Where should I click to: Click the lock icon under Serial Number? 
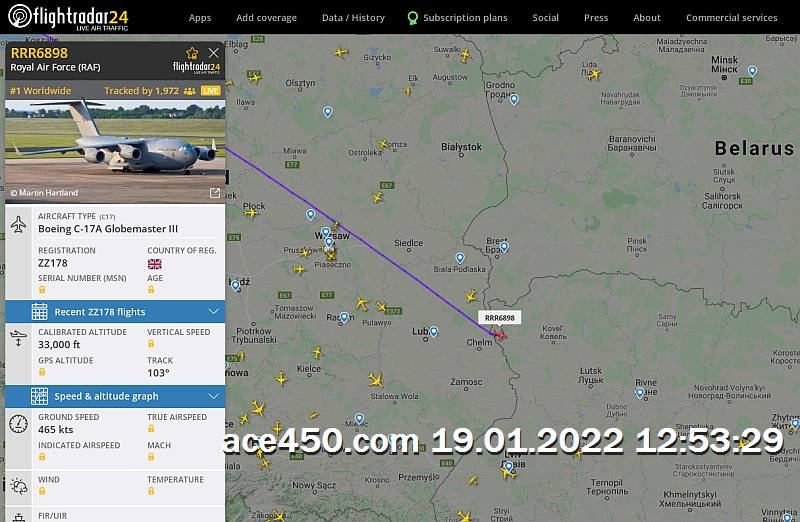tap(42, 290)
